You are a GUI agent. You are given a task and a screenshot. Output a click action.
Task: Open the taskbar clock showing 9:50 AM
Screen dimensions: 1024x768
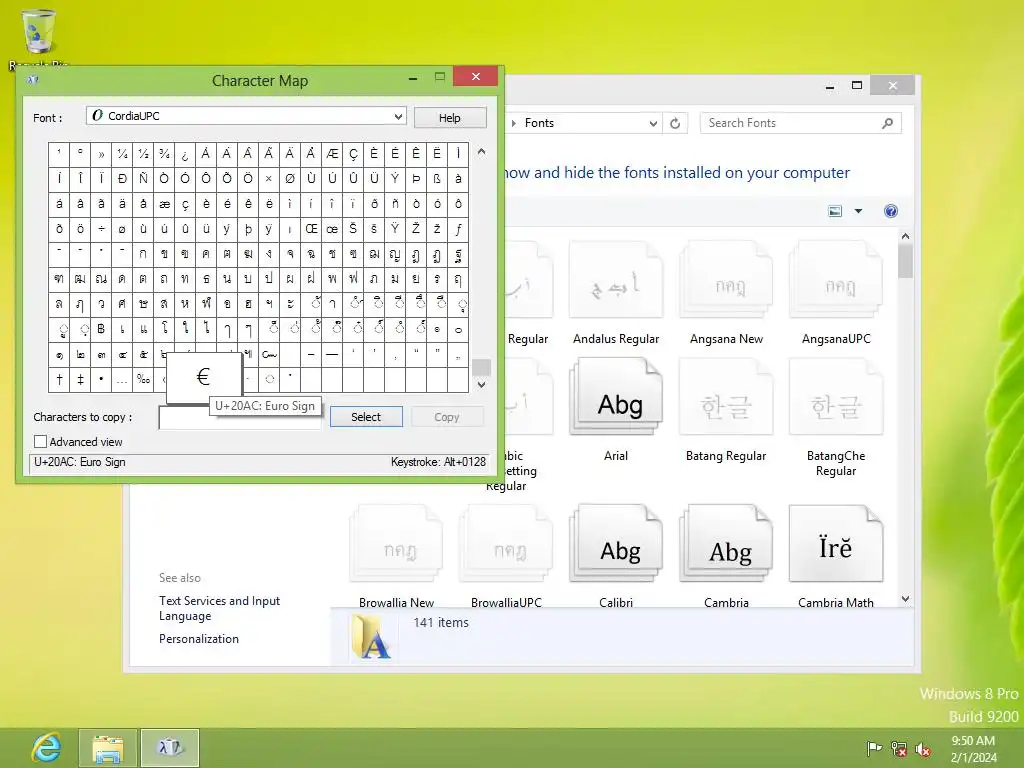[x=973, y=749]
